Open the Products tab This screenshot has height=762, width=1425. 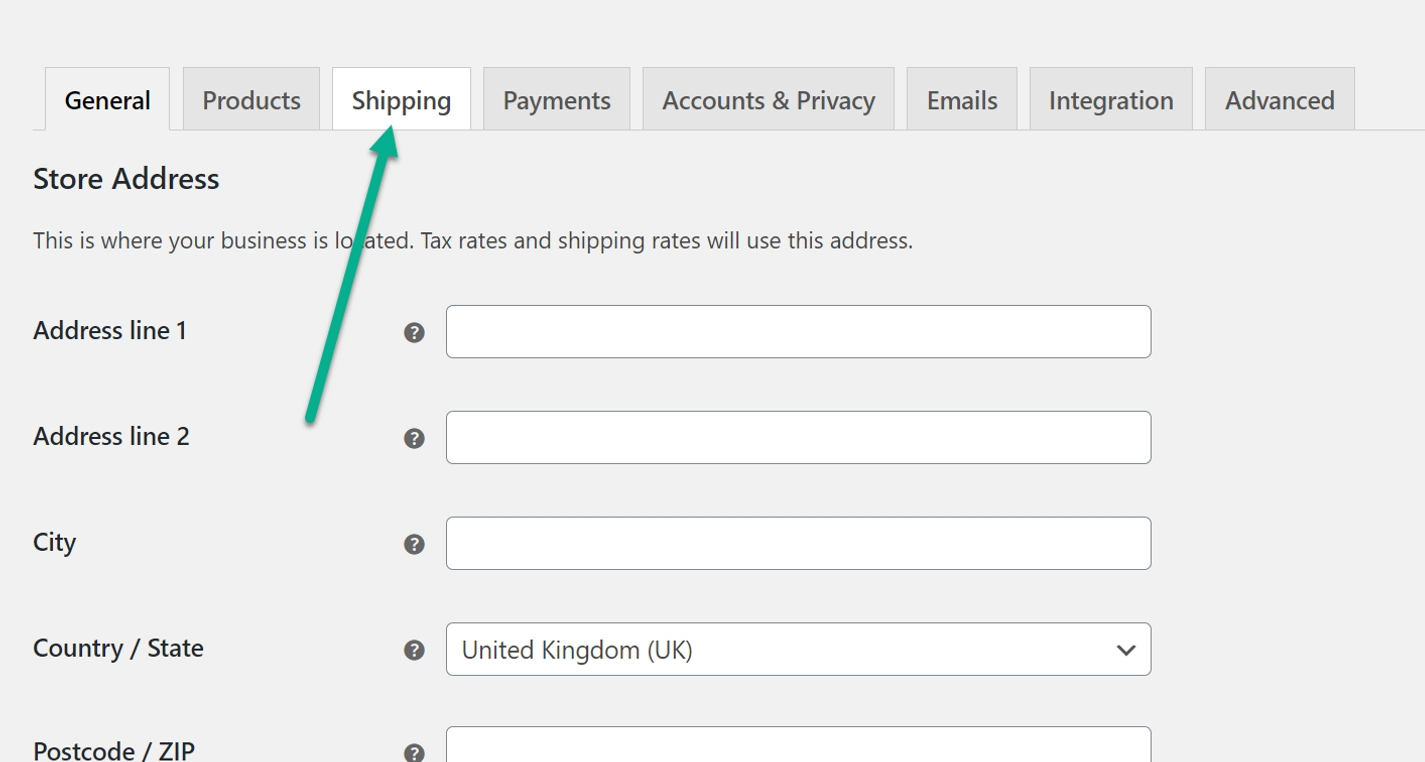[251, 100]
